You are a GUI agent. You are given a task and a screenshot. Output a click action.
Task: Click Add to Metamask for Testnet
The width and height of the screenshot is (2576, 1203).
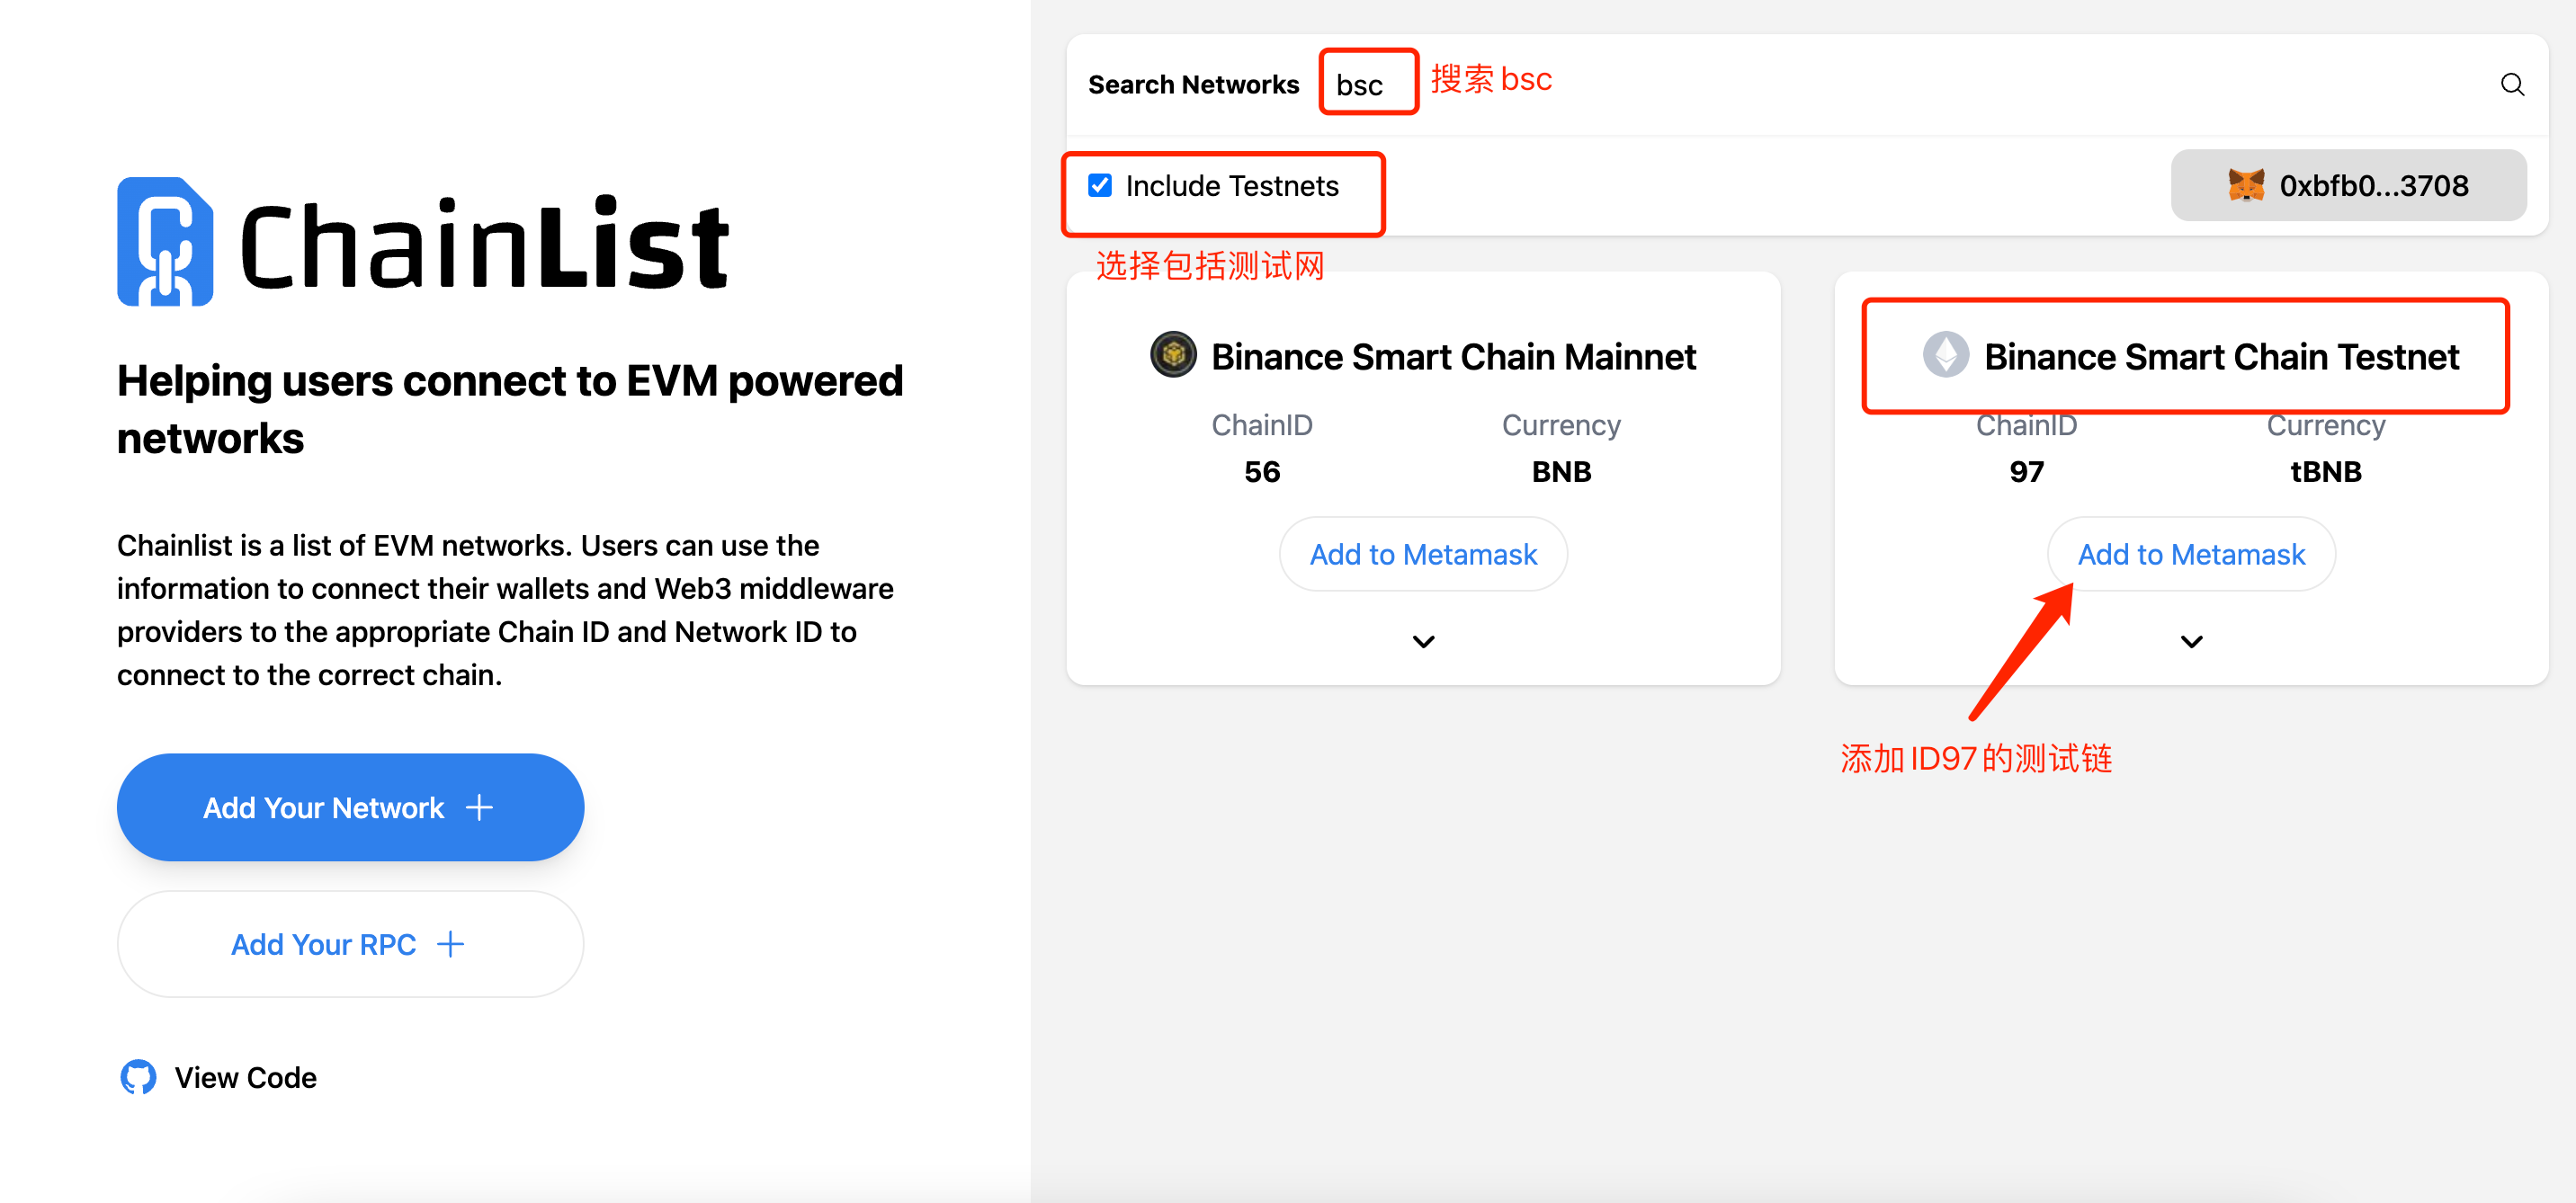tap(2190, 553)
